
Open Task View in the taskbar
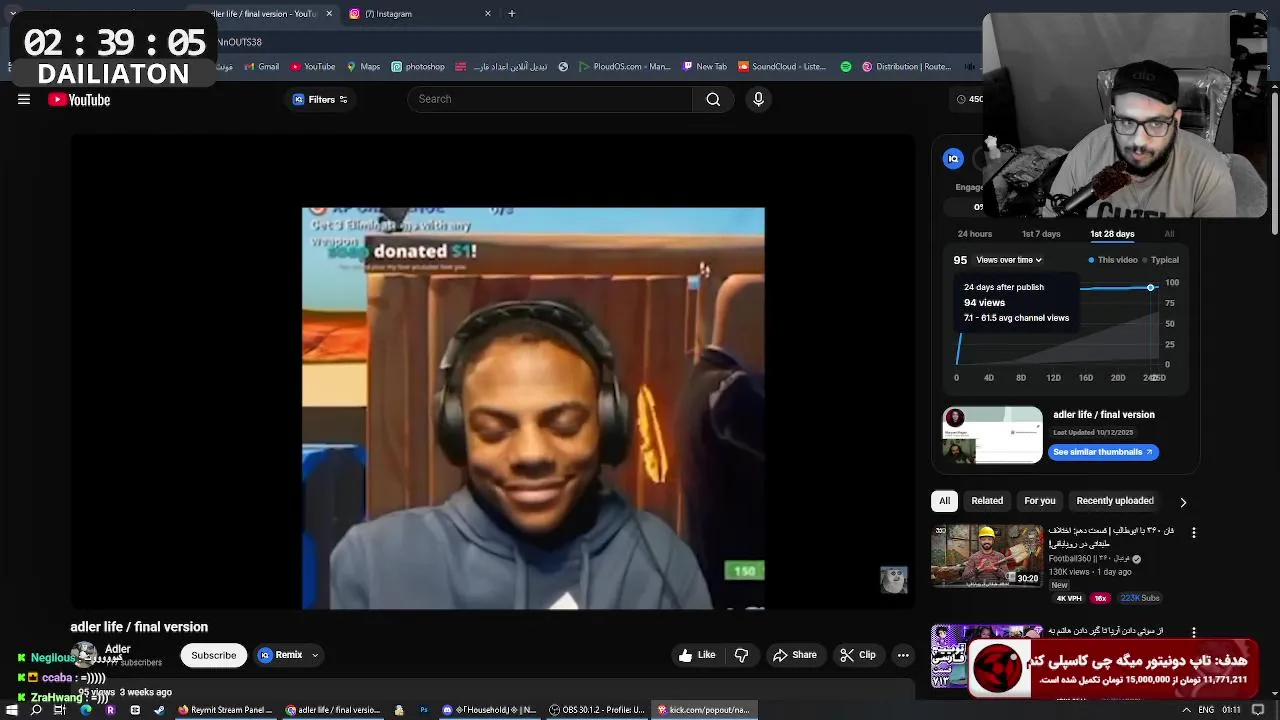[60, 710]
